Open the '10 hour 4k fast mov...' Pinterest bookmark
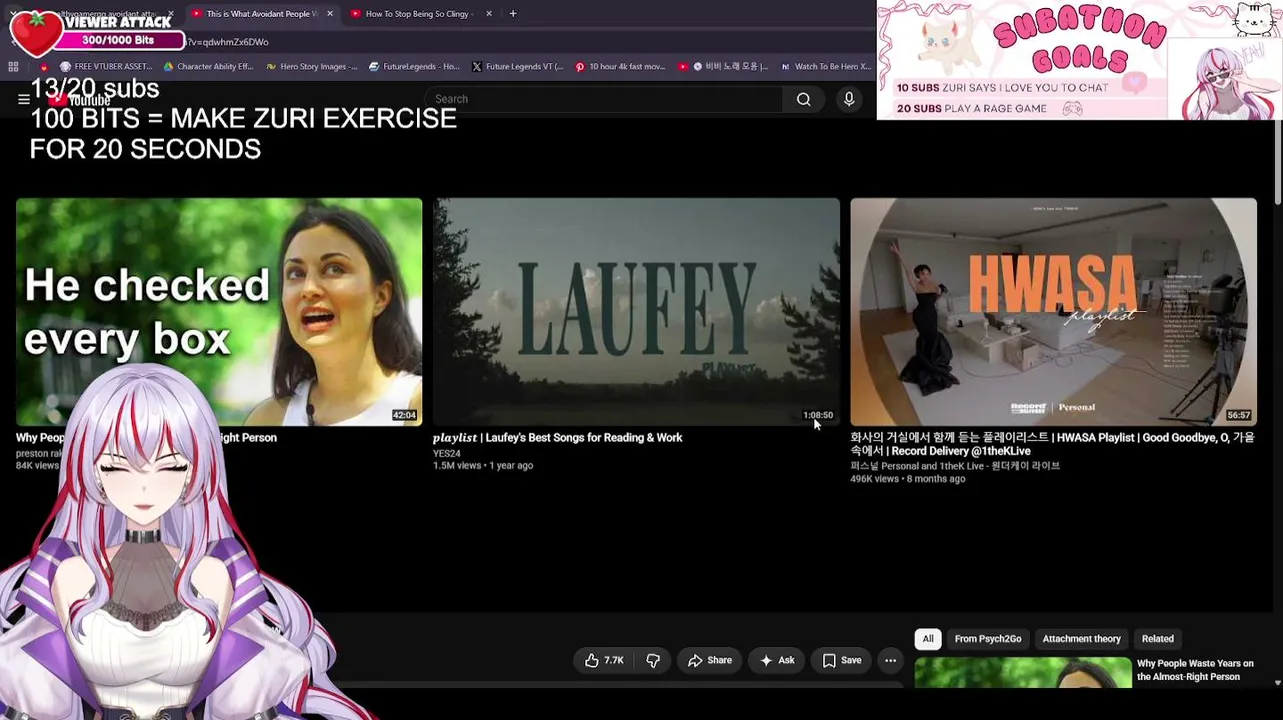This screenshot has width=1283, height=720. coord(620,67)
